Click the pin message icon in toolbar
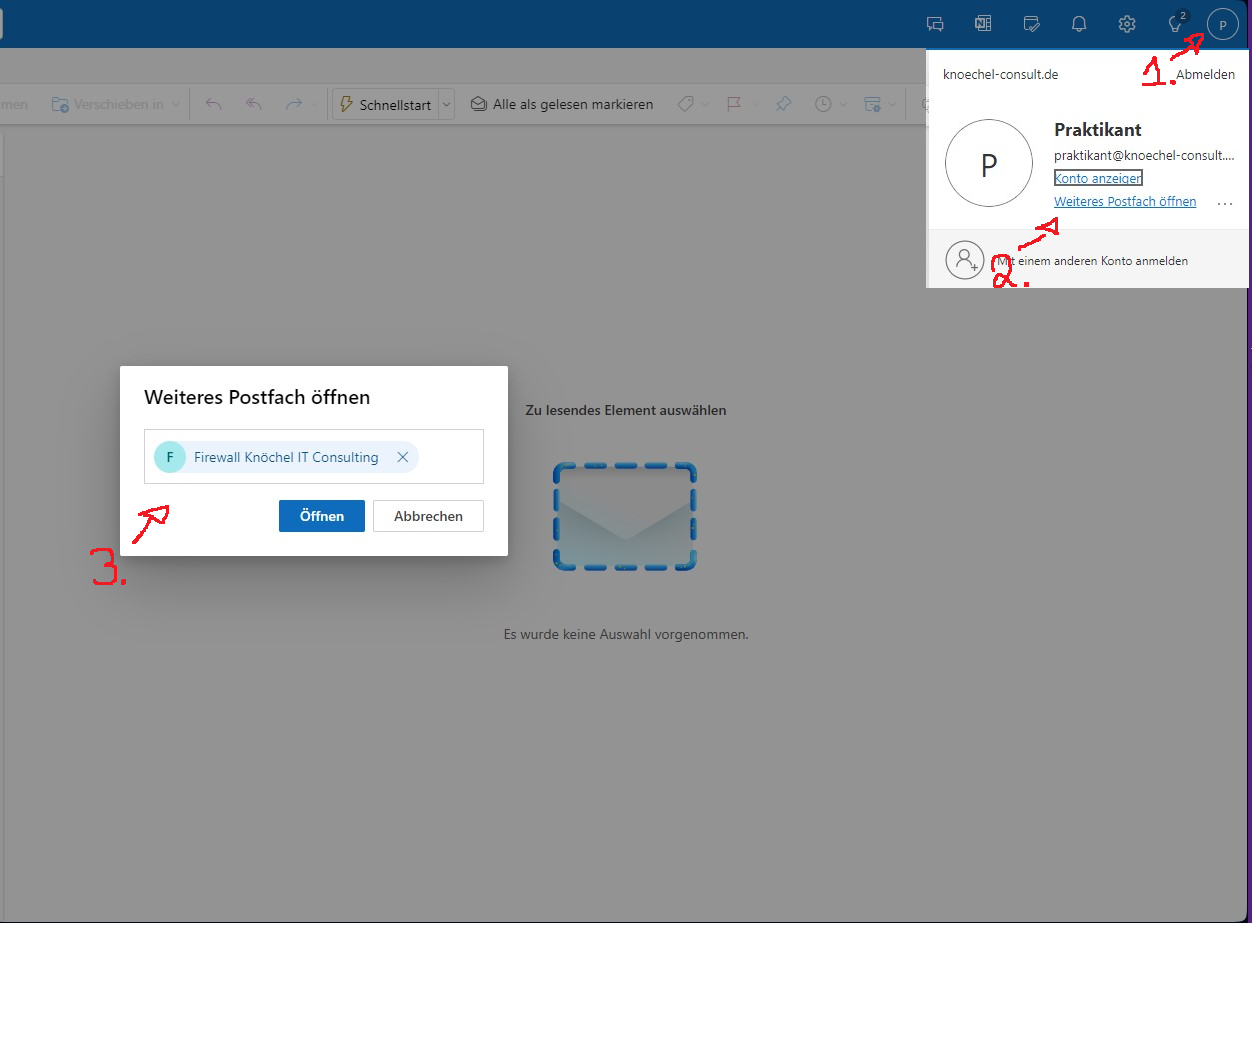This screenshot has height=1054, width=1256. tap(783, 104)
